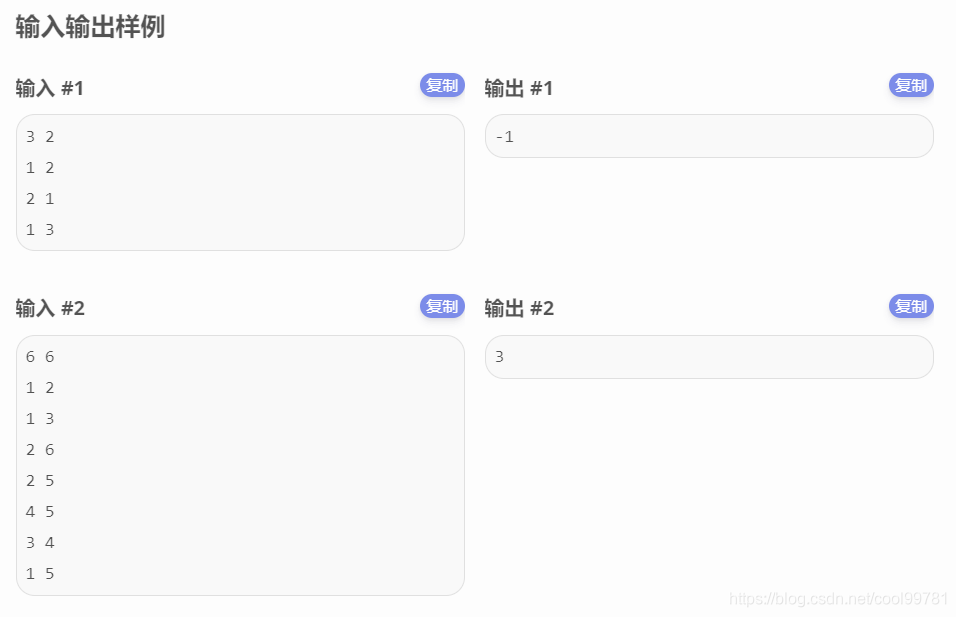Click the 输入输出样例 section heading
Image resolution: width=956 pixels, height=617 pixels.
click(x=90, y=27)
